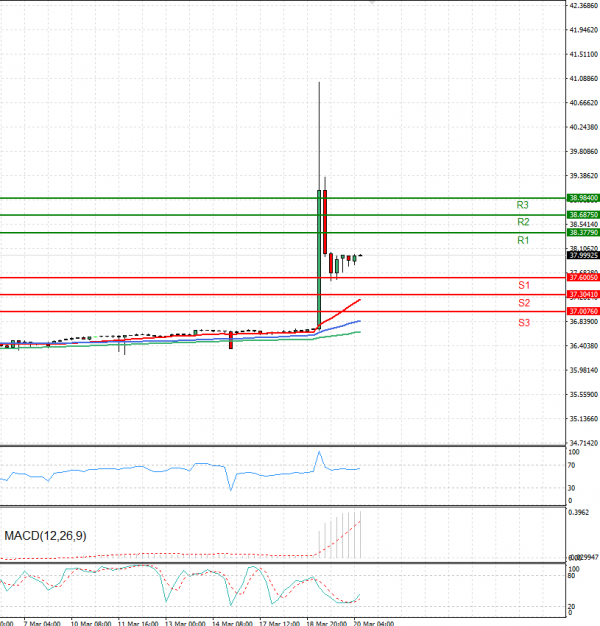The height and width of the screenshot is (626, 600).
Task: Click the large red candlestick after spike
Action: (325, 222)
